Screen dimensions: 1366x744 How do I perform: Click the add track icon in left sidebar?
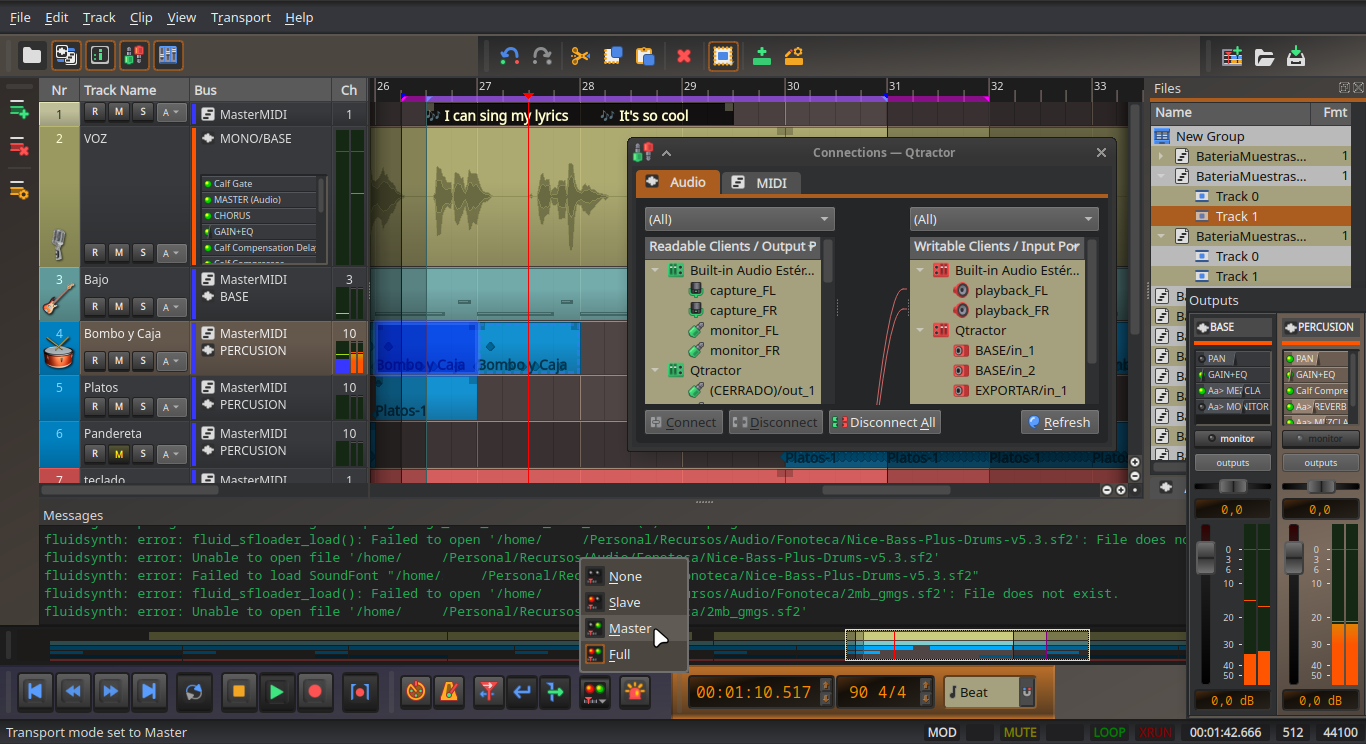point(19,110)
